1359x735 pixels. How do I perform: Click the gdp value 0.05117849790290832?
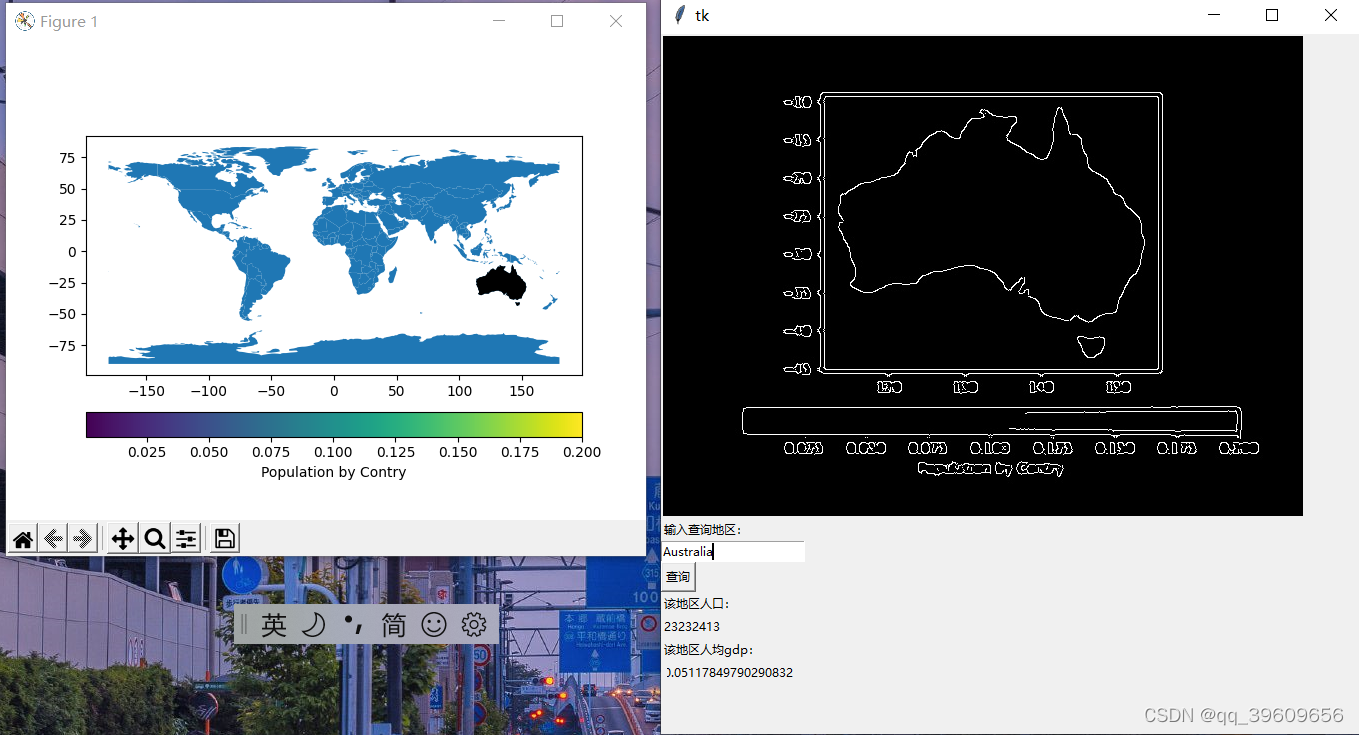(729, 673)
